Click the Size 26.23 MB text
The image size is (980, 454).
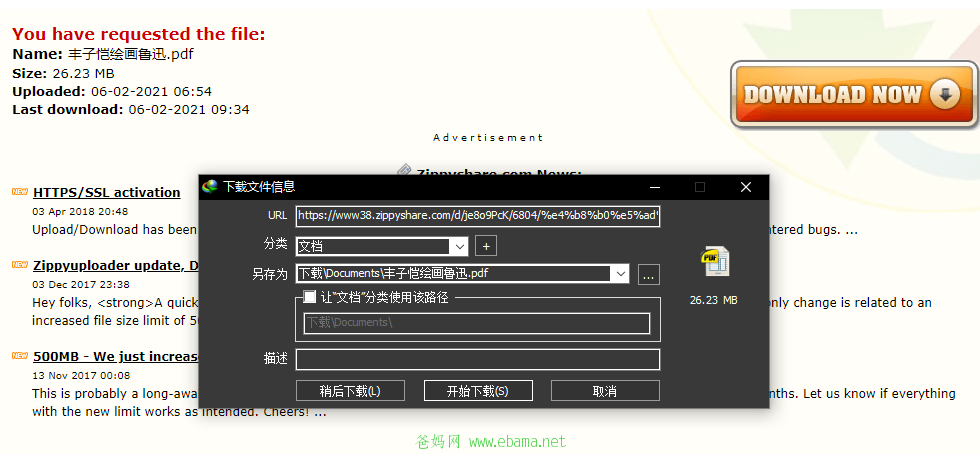pos(63,73)
